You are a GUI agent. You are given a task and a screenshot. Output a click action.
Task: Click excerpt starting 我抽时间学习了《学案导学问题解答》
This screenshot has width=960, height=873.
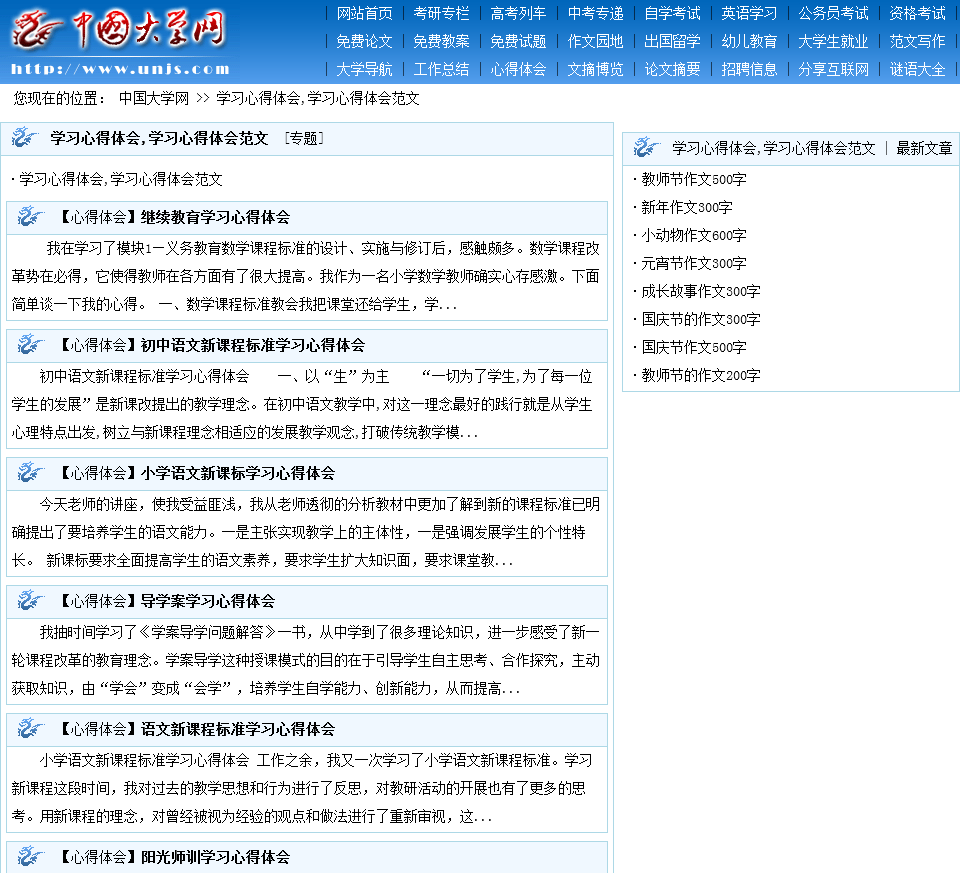tap(306, 660)
